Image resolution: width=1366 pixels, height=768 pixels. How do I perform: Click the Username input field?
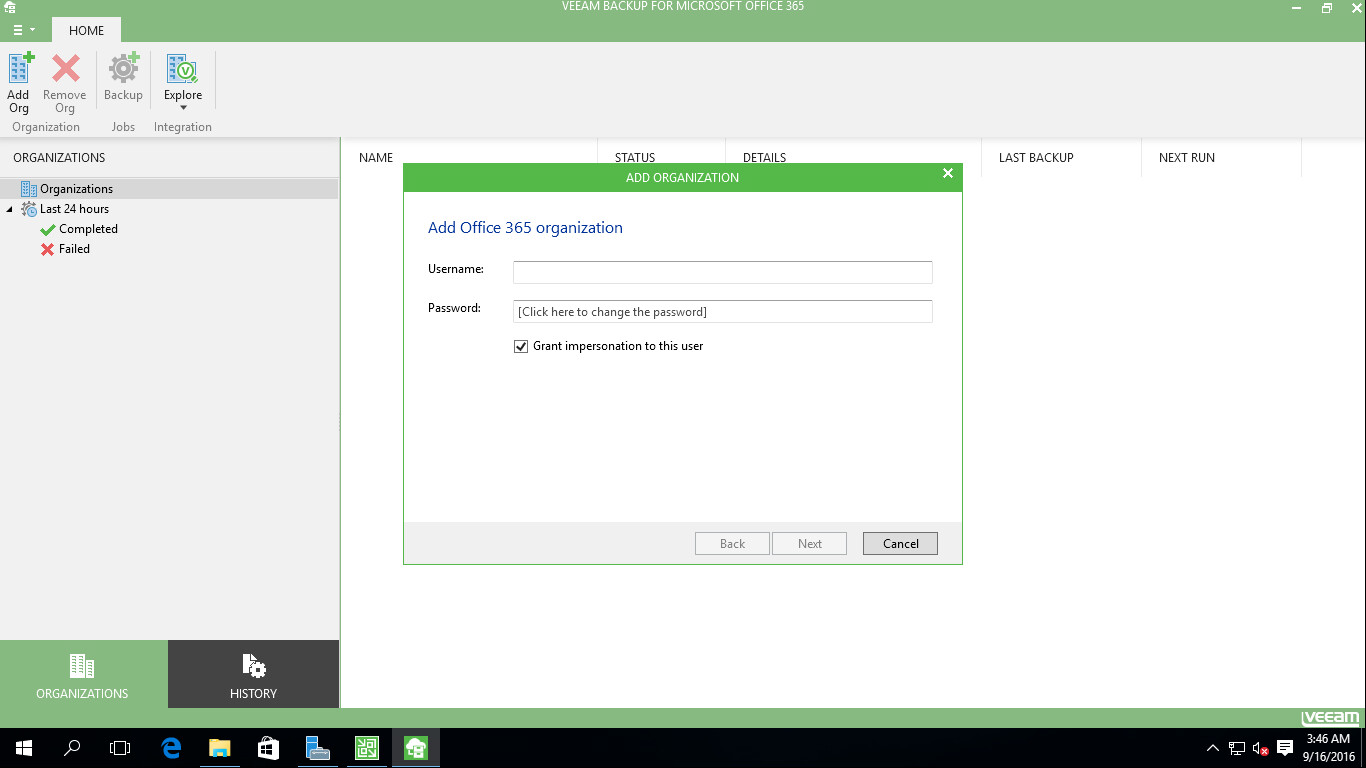(x=722, y=272)
